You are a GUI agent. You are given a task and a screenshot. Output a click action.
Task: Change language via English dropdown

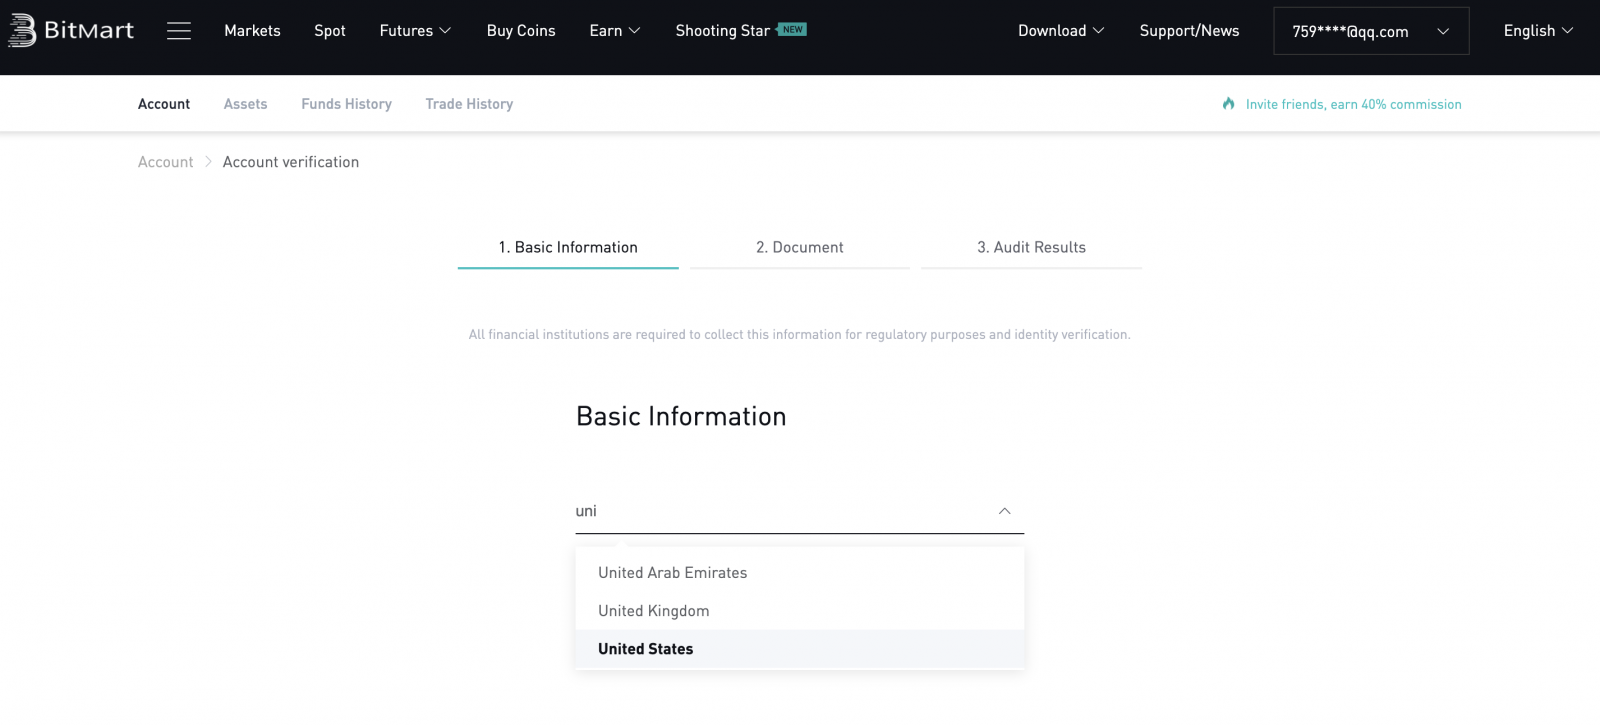pyautogui.click(x=1537, y=31)
